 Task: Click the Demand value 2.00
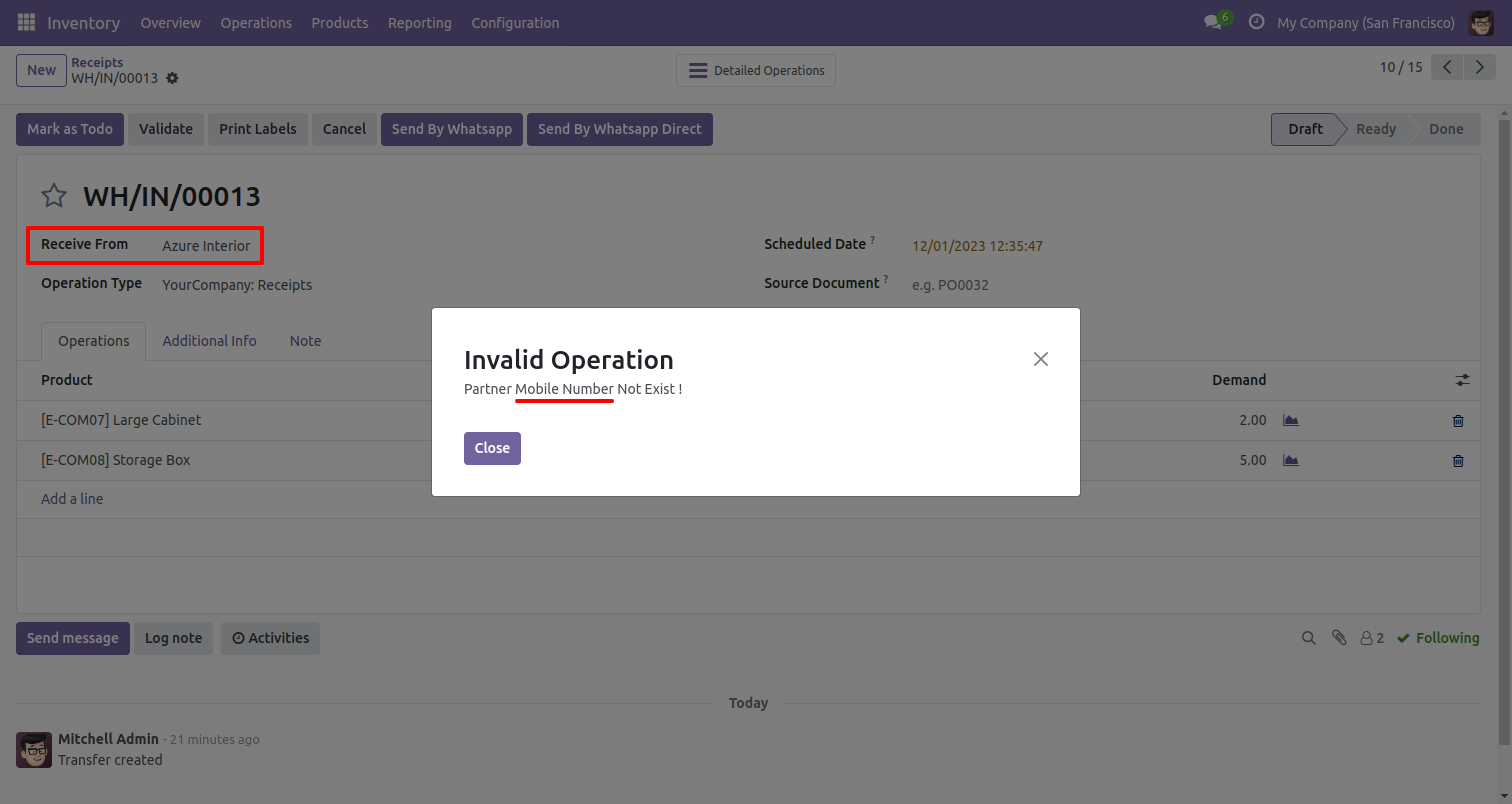pyautogui.click(x=1252, y=420)
